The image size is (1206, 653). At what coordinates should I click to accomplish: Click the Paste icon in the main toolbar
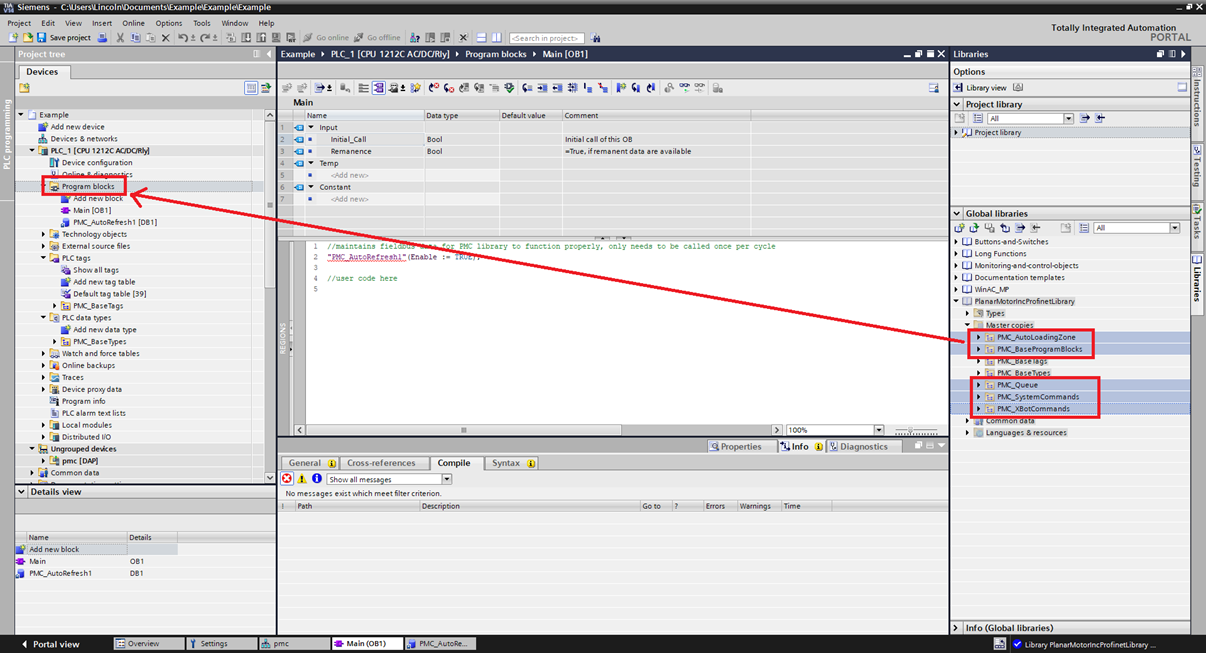coord(148,37)
